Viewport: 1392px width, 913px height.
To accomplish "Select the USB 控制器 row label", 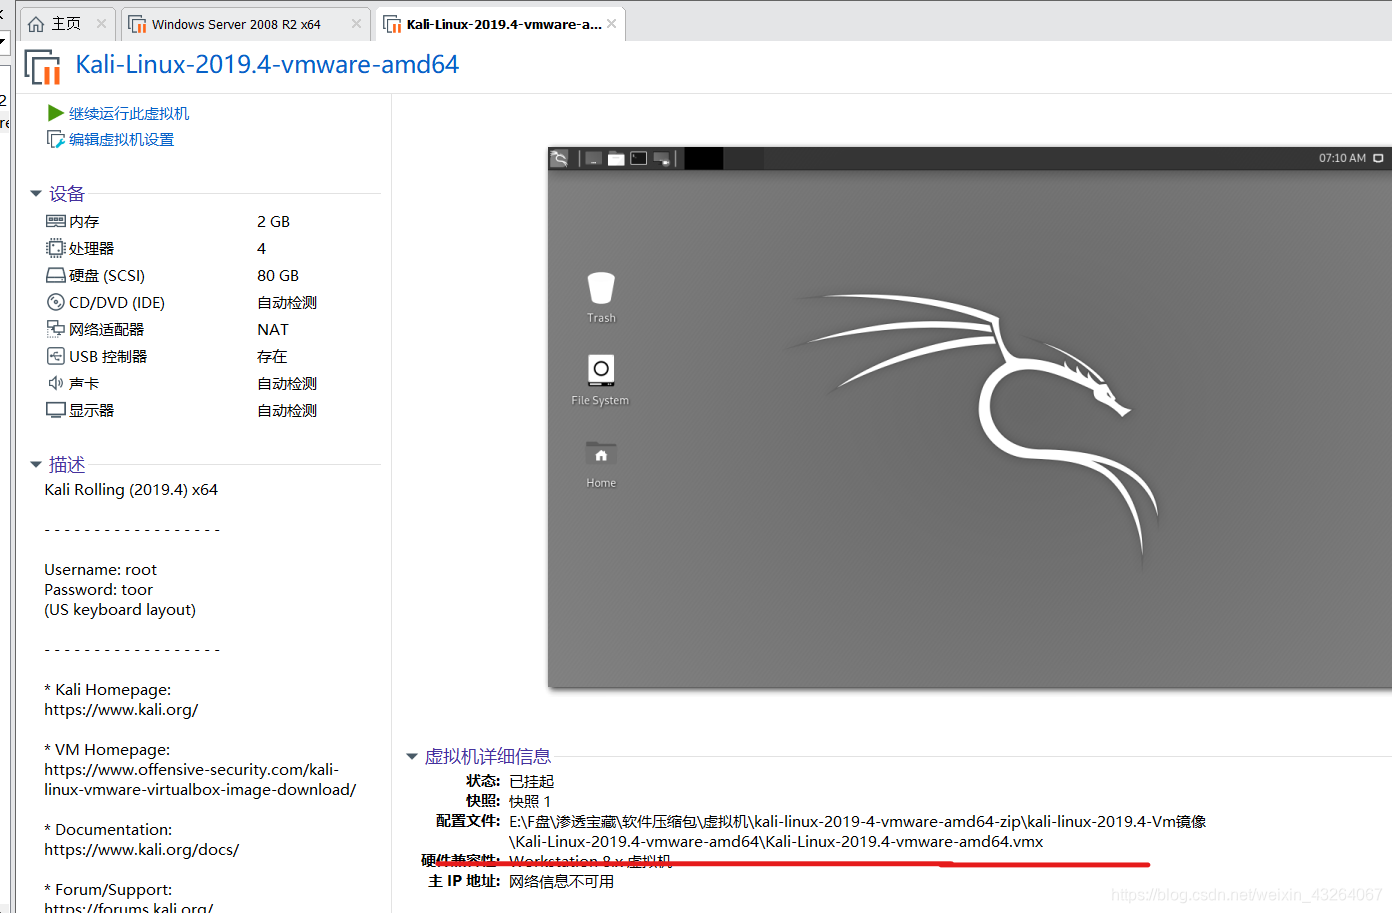I will coord(108,356).
